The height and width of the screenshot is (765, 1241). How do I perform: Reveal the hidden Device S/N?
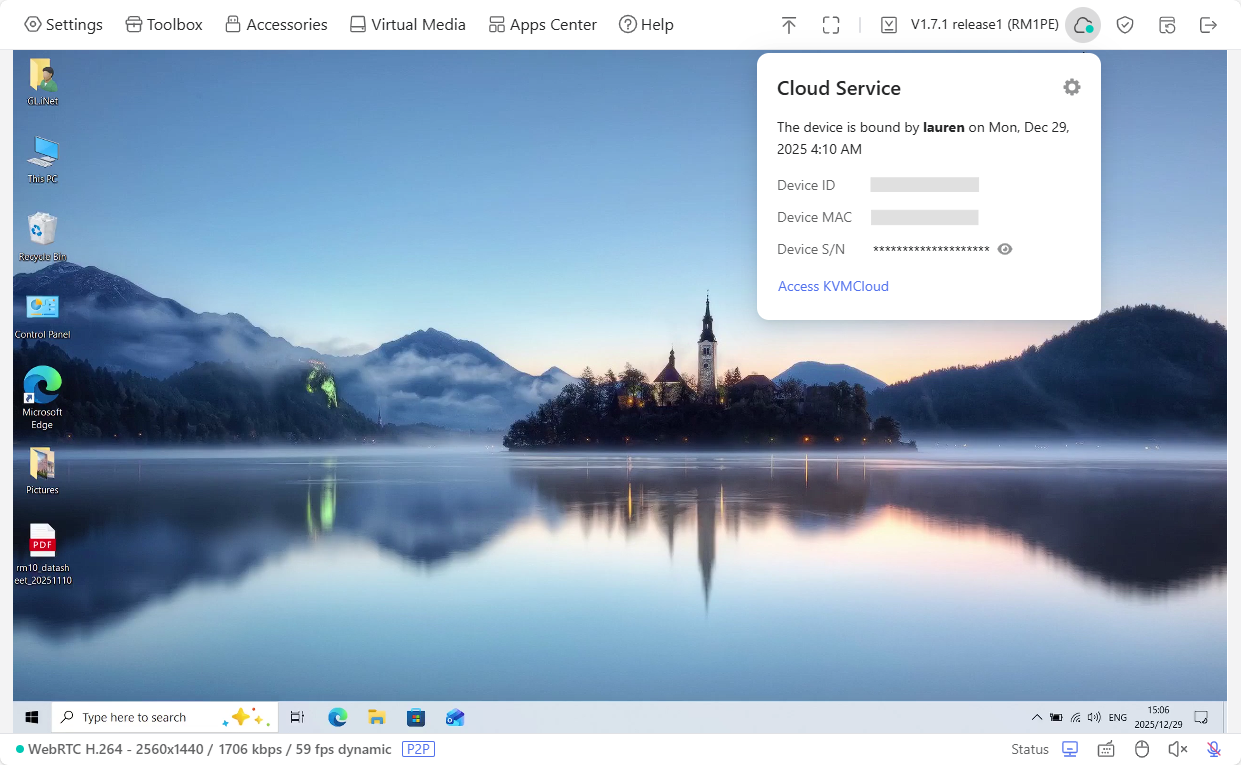pyautogui.click(x=1005, y=249)
